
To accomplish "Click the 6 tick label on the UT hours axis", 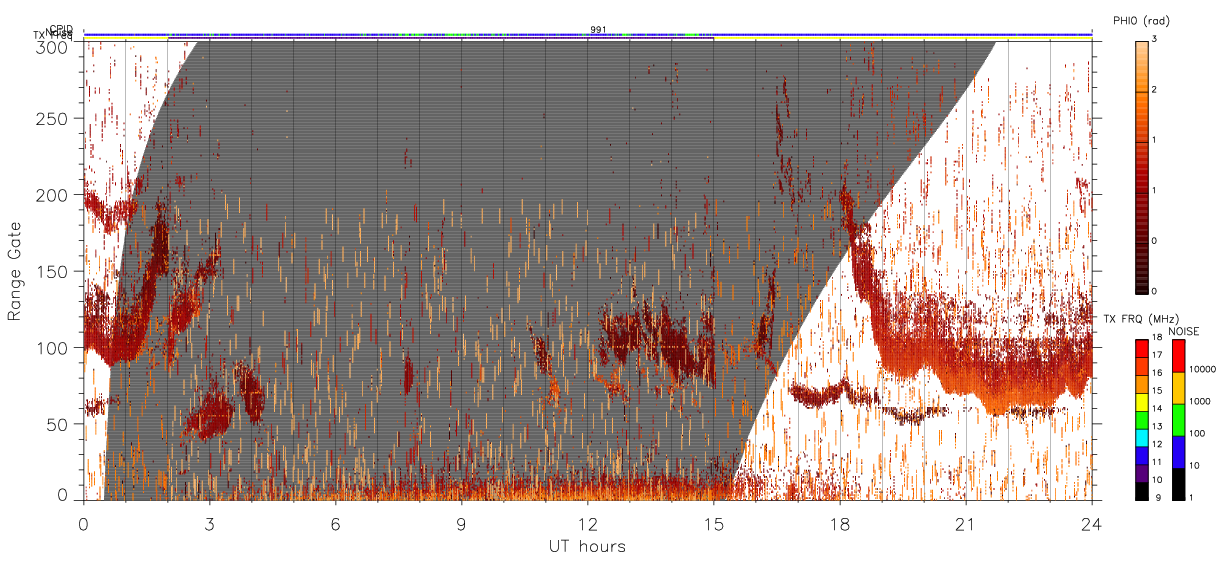I will [x=336, y=523].
